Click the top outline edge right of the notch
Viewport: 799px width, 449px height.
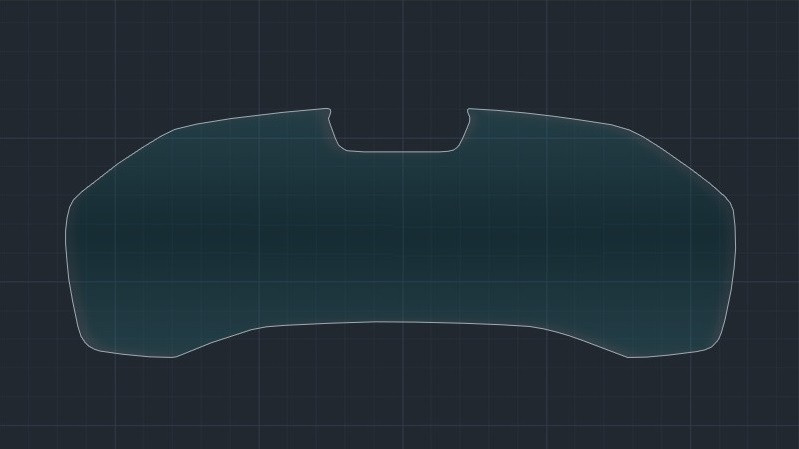[x=545, y=116]
